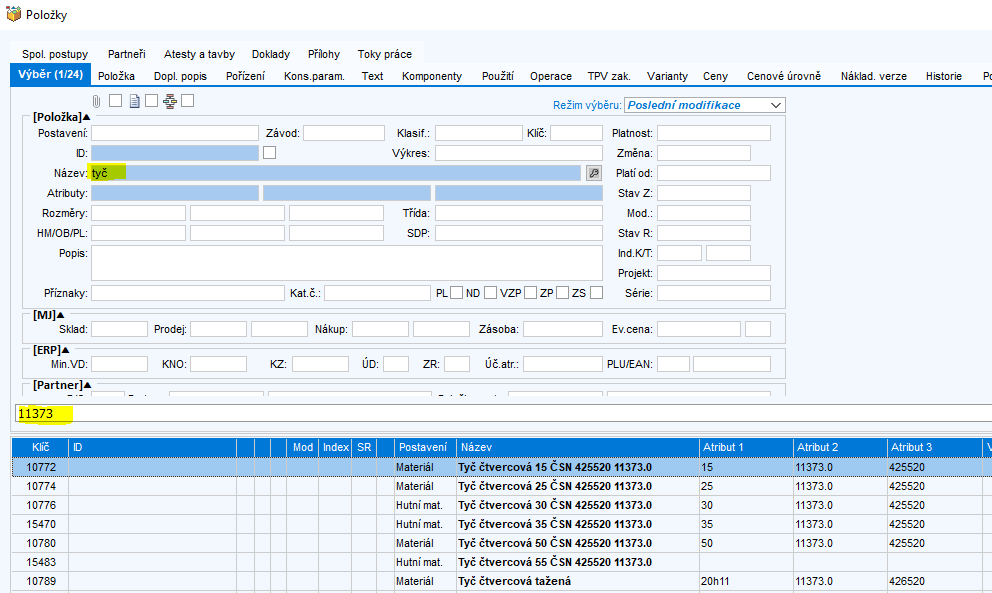The image size is (992, 593).
Task: Click the structure diagram icon
Action: [169, 101]
